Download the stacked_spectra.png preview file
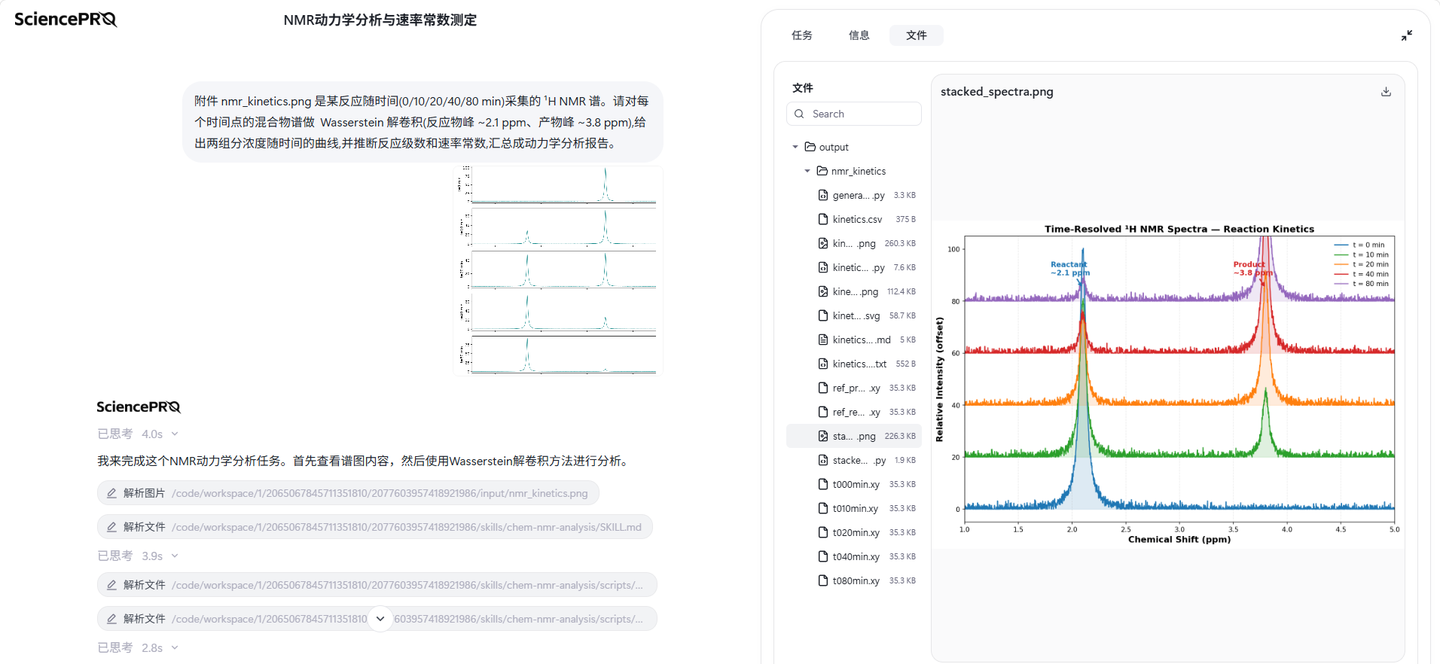 point(1386,92)
